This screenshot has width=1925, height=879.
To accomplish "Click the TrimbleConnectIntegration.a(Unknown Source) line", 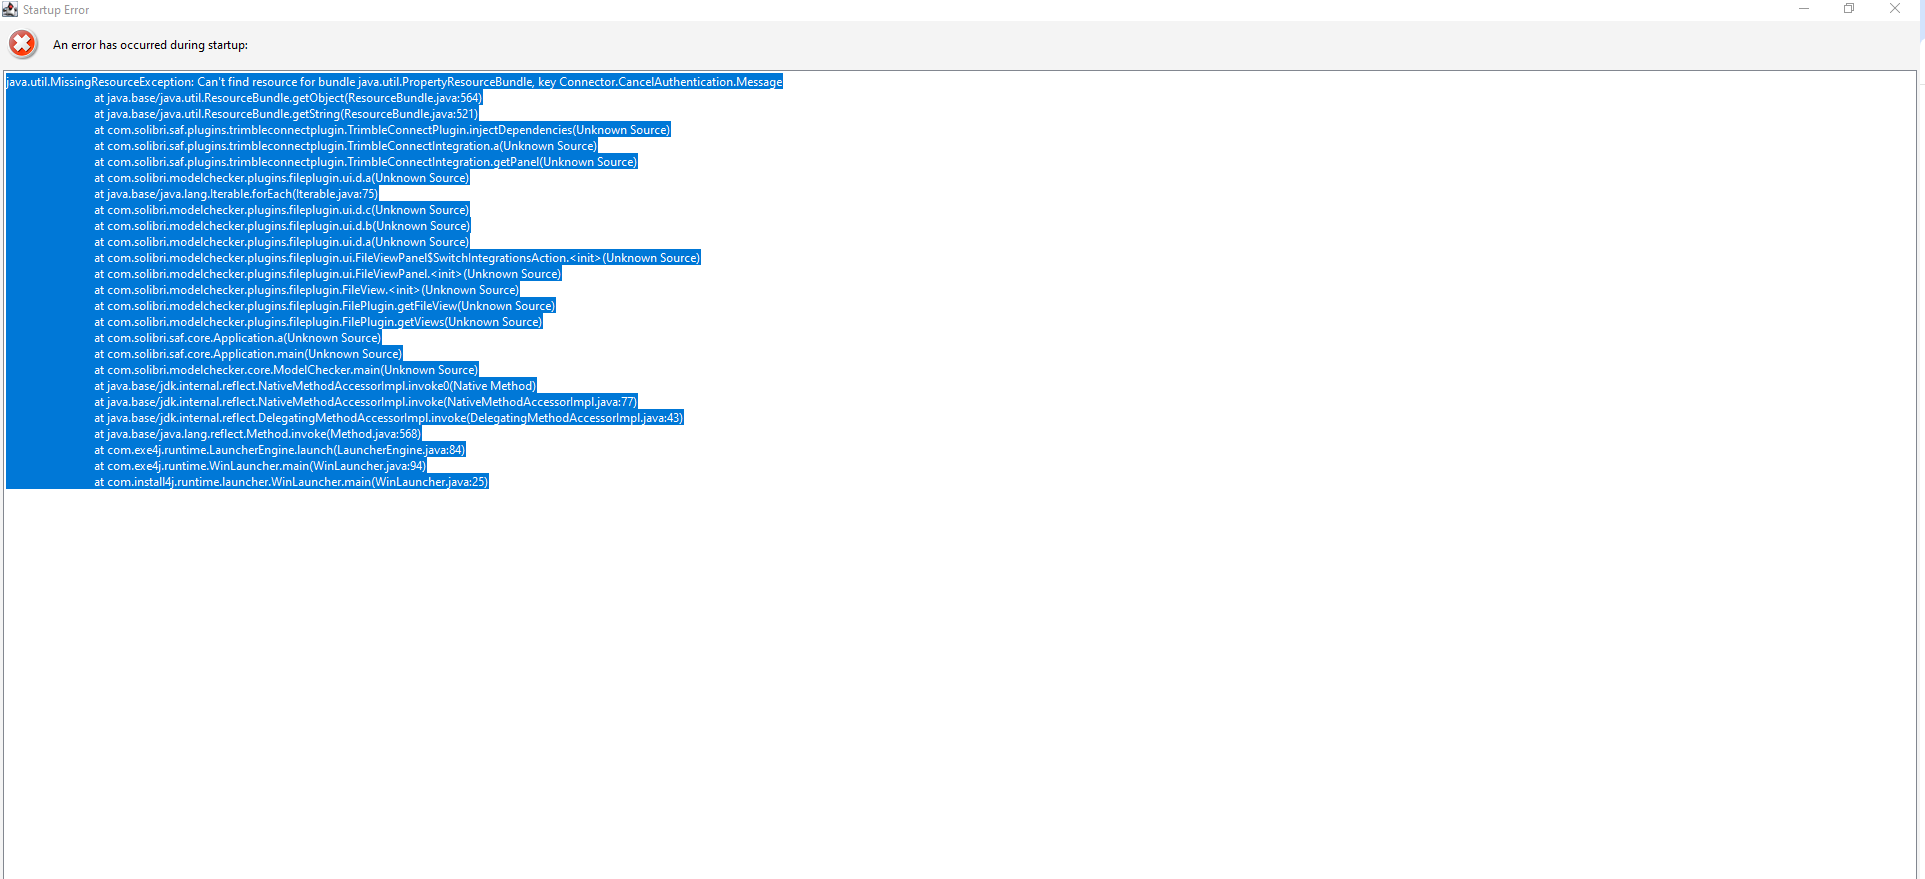I will (345, 146).
